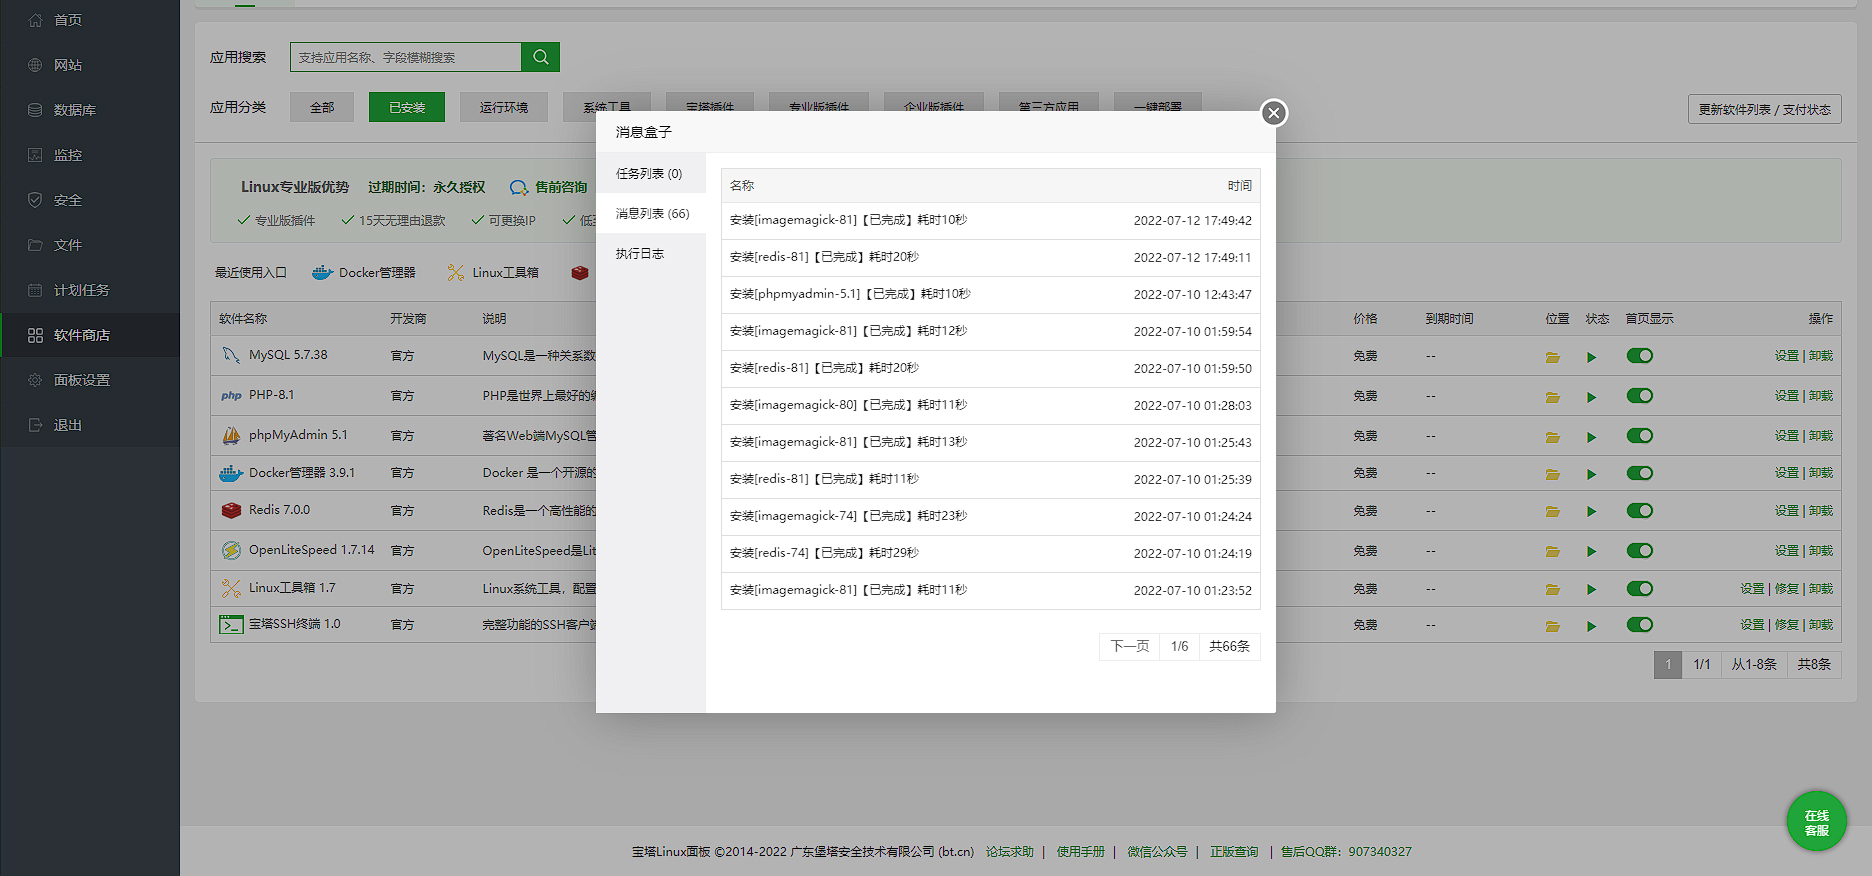1872x876 pixels.
Task: Click the application search input field
Action: tap(406, 57)
